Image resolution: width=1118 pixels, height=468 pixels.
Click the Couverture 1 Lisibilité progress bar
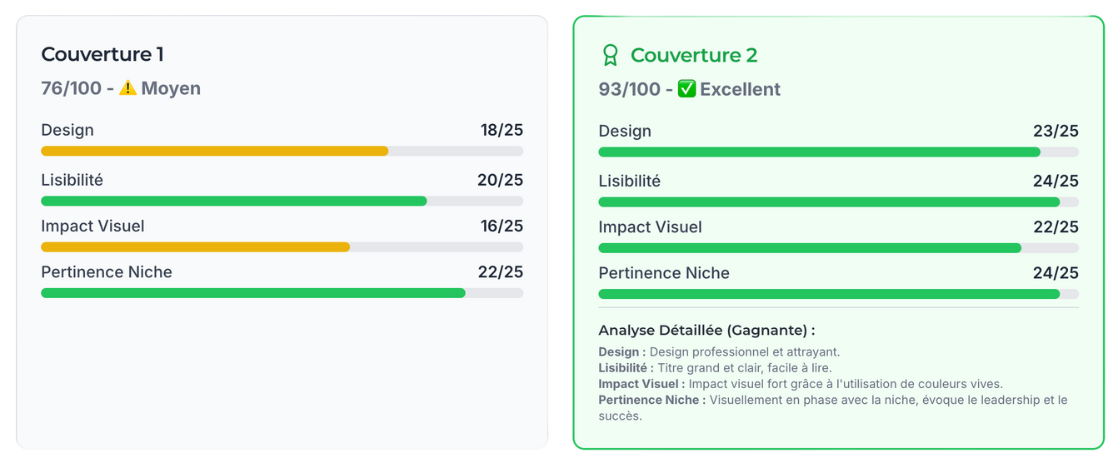tap(282, 201)
